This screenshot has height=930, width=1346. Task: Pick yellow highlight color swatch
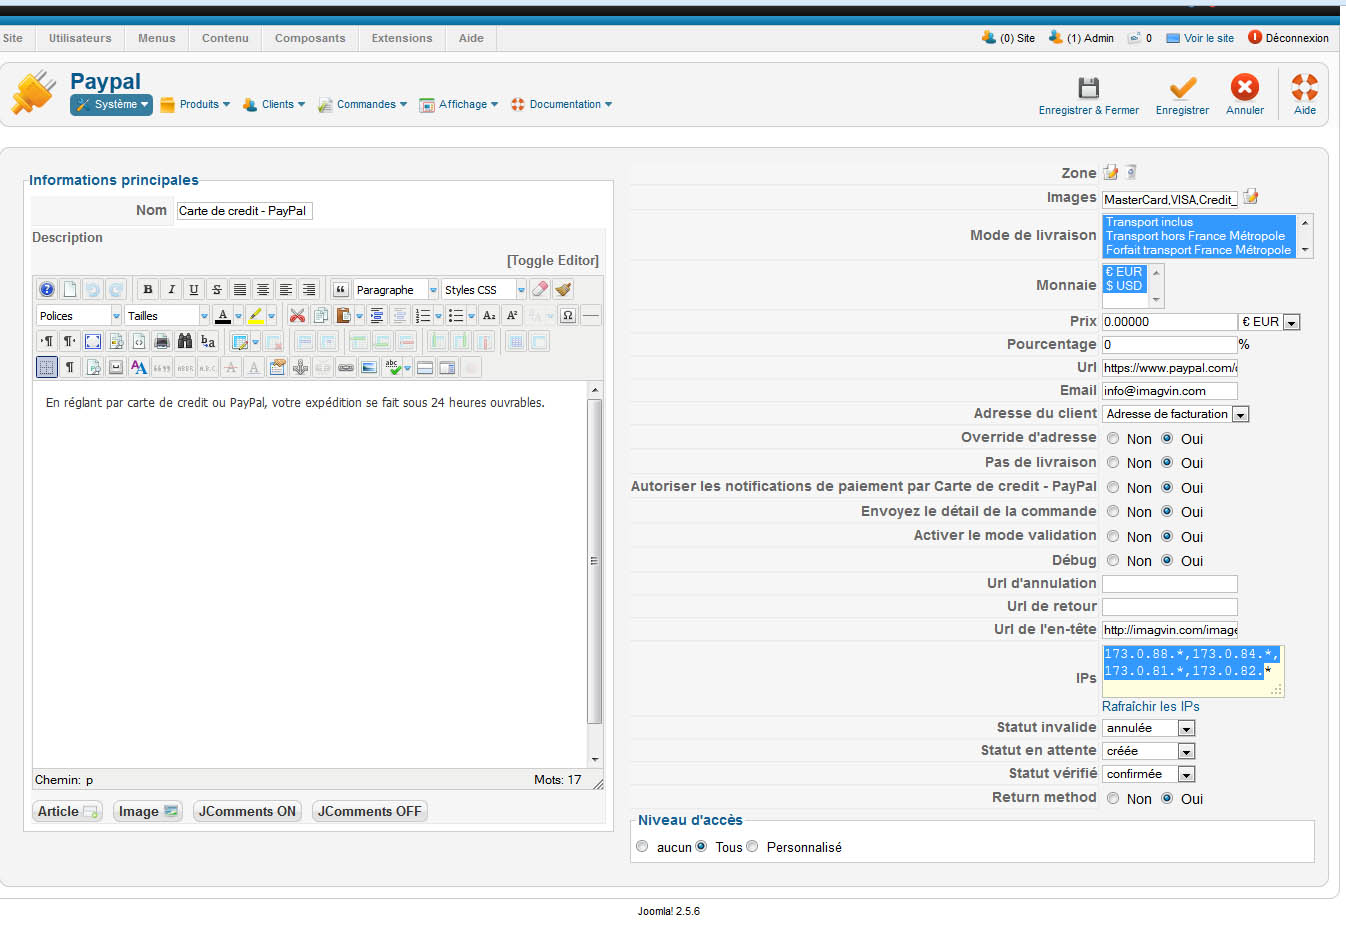click(x=256, y=315)
